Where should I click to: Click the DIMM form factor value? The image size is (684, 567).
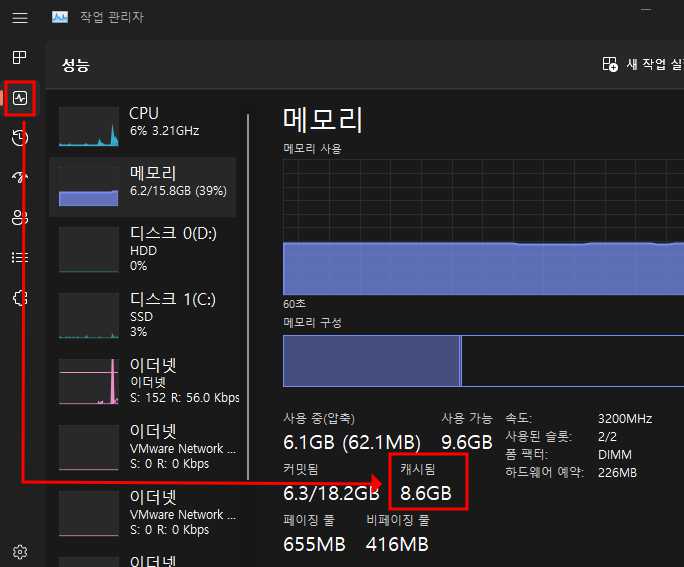click(615, 455)
